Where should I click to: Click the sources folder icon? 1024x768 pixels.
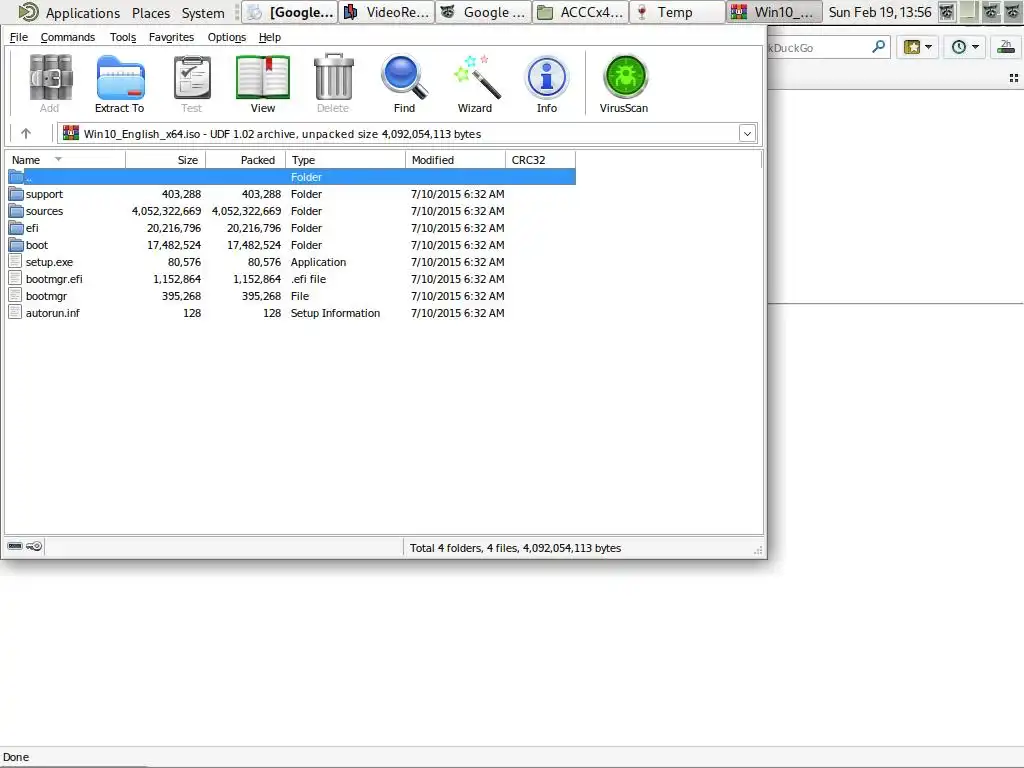16,211
